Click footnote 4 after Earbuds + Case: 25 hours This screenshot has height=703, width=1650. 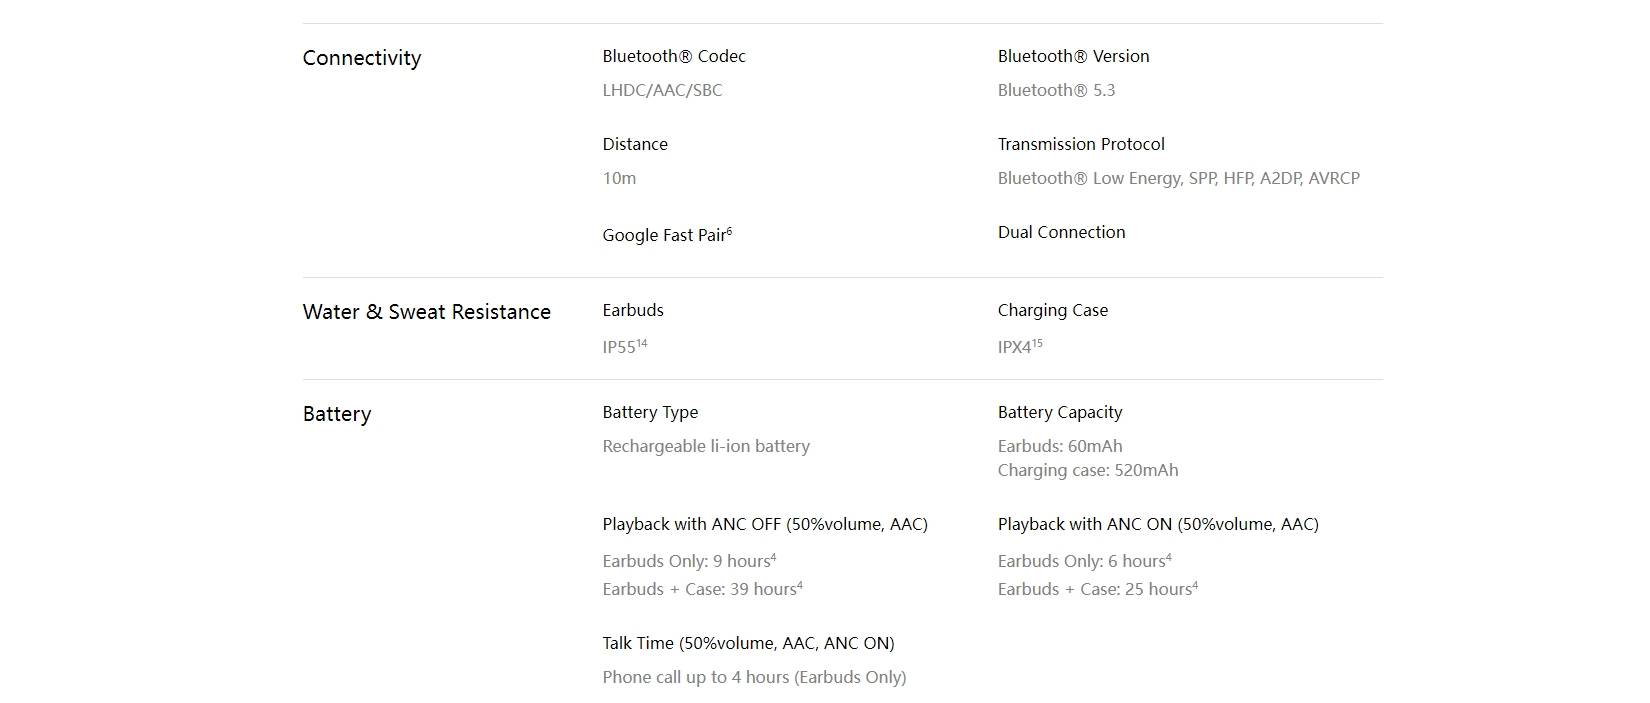1195,585
